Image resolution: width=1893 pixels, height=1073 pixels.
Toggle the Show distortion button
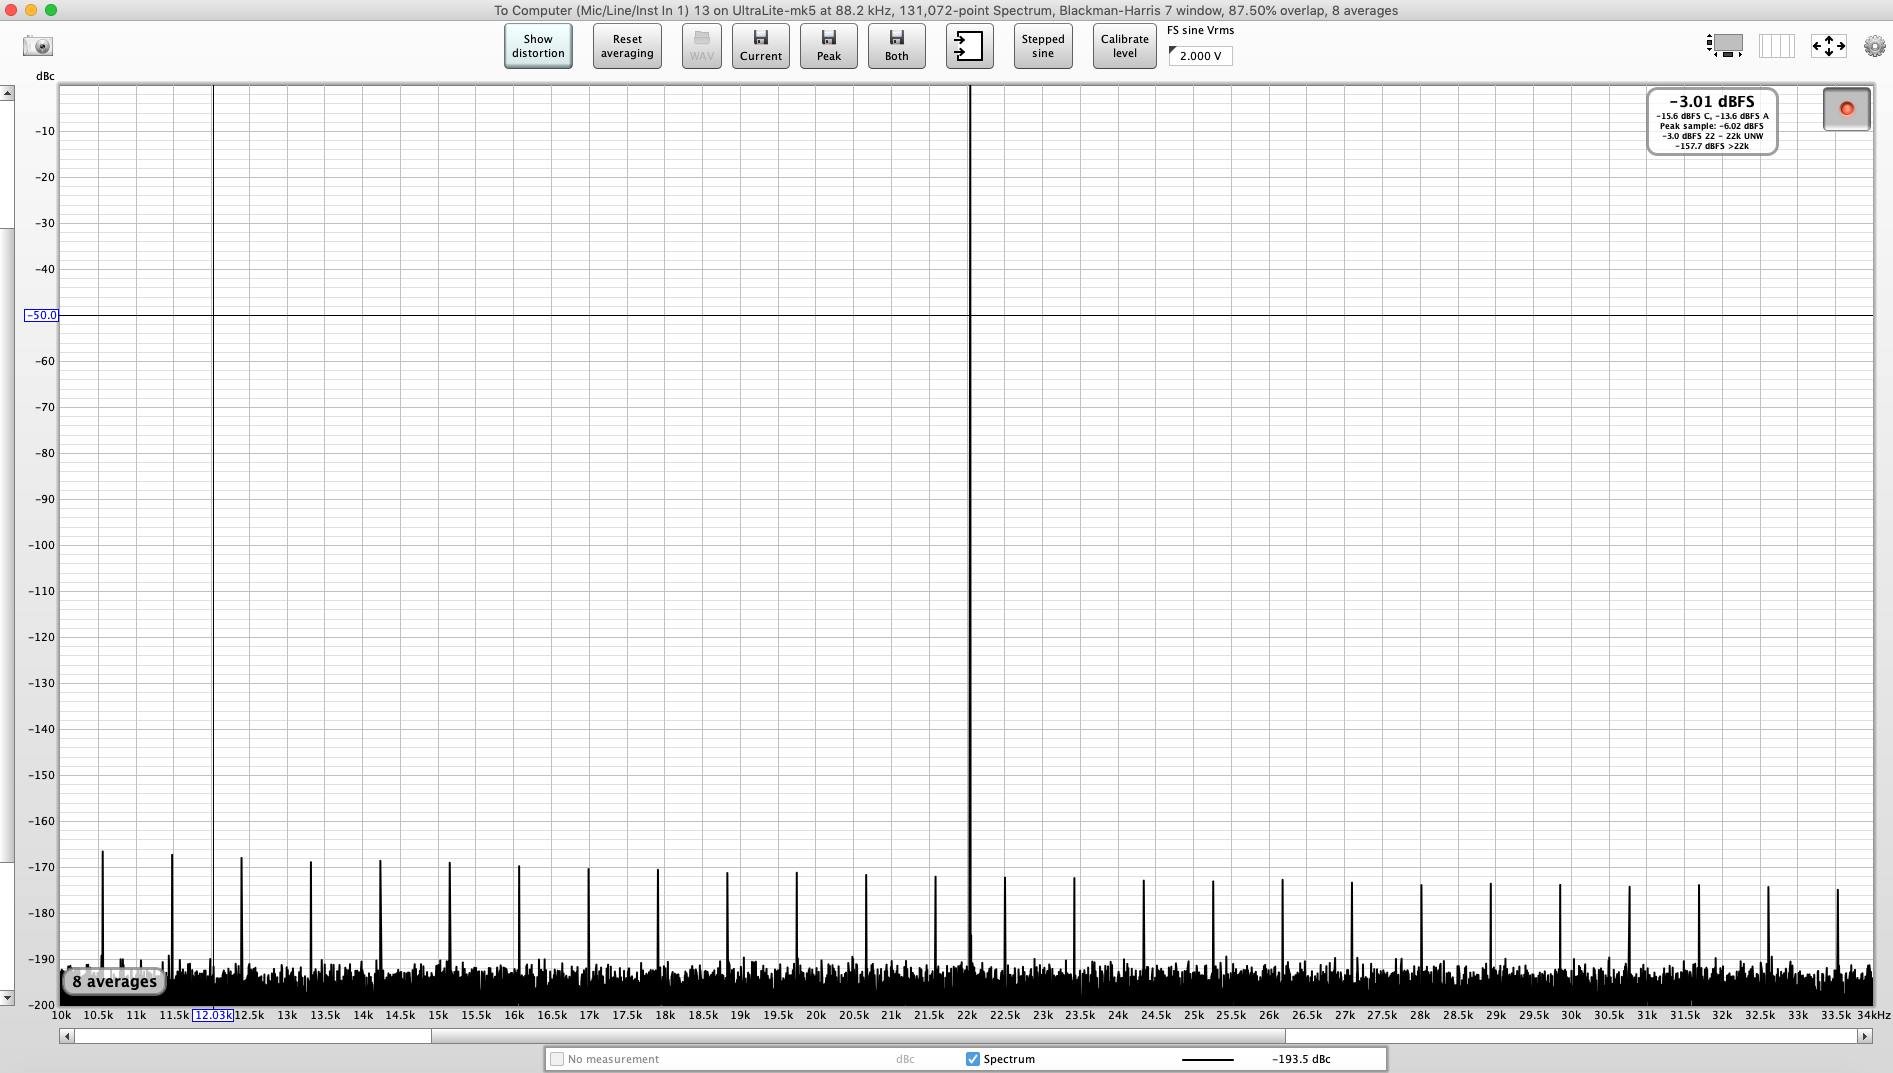(538, 46)
